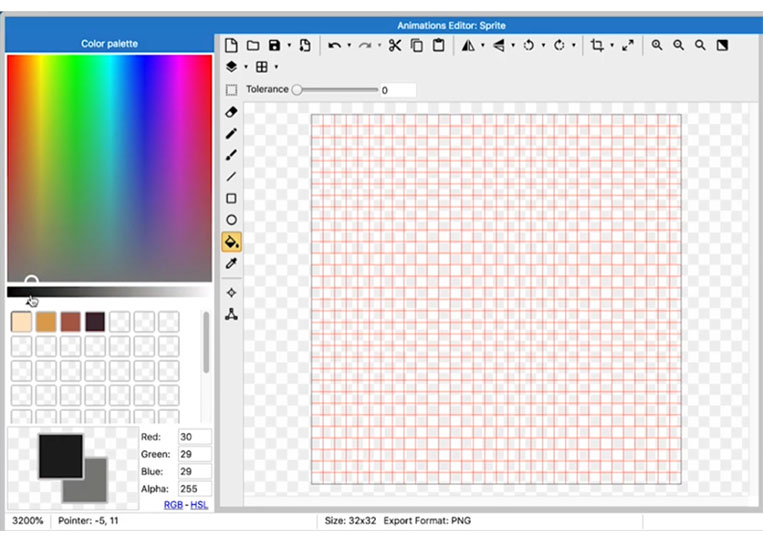Select the reddish-brown palette swatch
The height and width of the screenshot is (541, 763).
71,322
